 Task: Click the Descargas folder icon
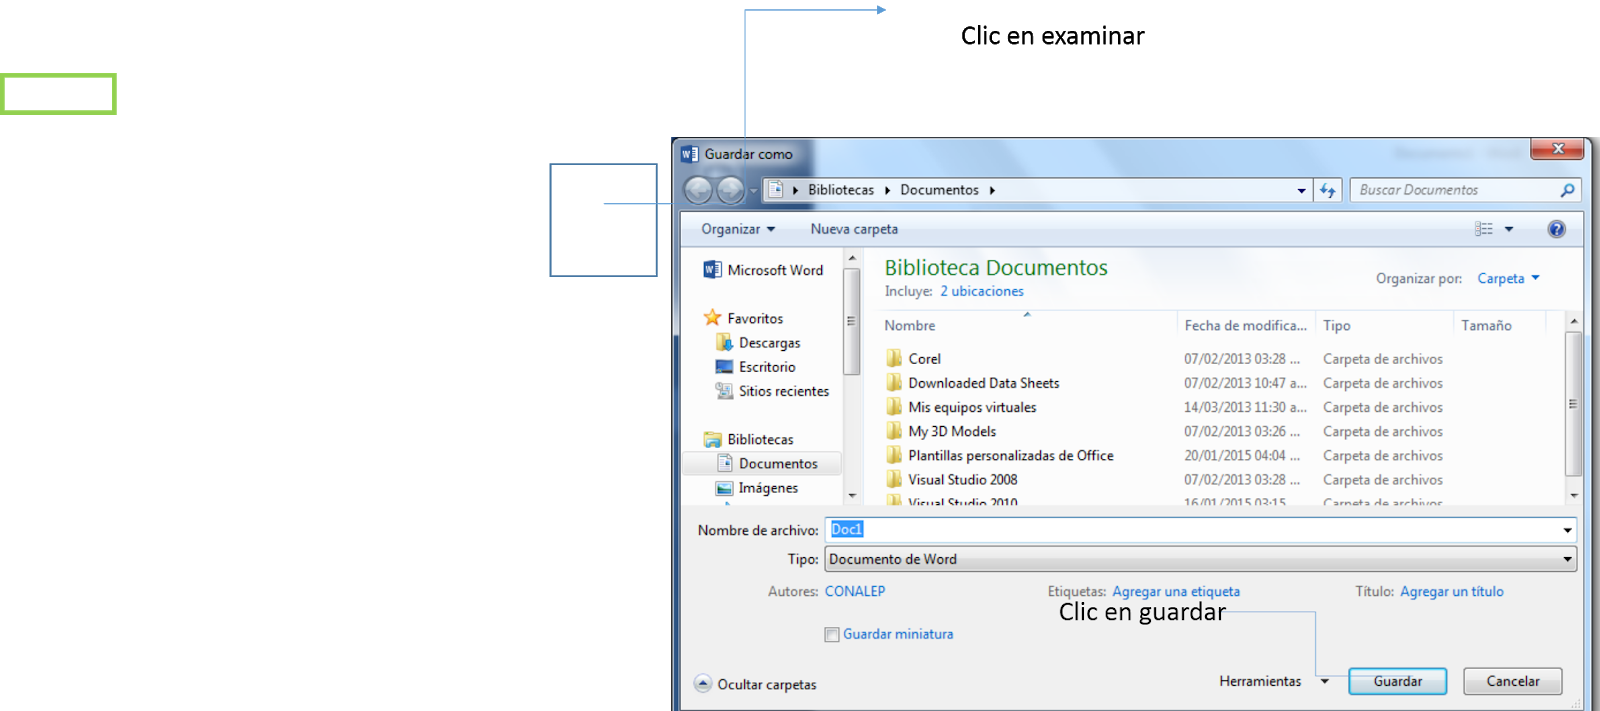(x=724, y=342)
